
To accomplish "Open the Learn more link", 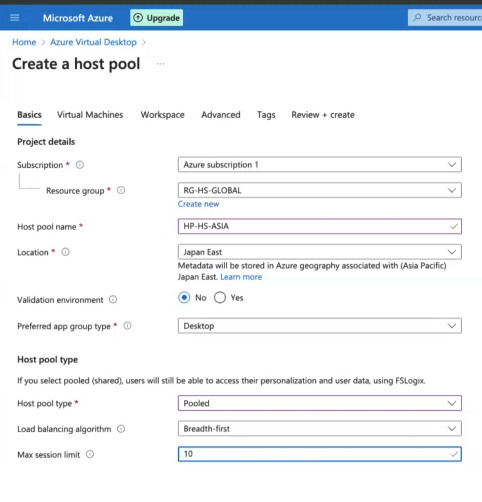I will tap(241, 277).
